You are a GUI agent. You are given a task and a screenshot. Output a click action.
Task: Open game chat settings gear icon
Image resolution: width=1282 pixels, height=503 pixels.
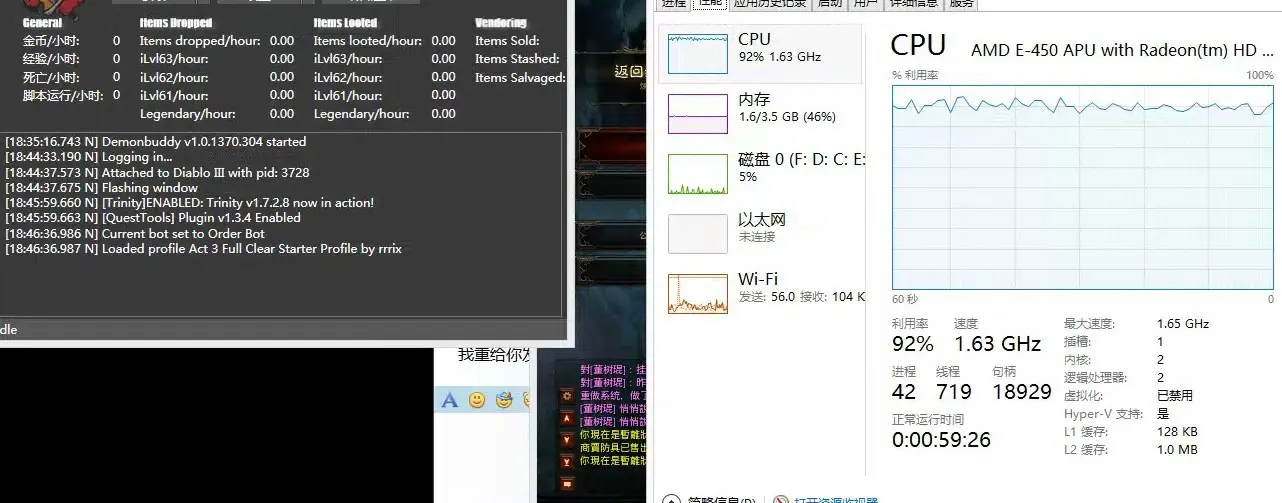click(568, 395)
